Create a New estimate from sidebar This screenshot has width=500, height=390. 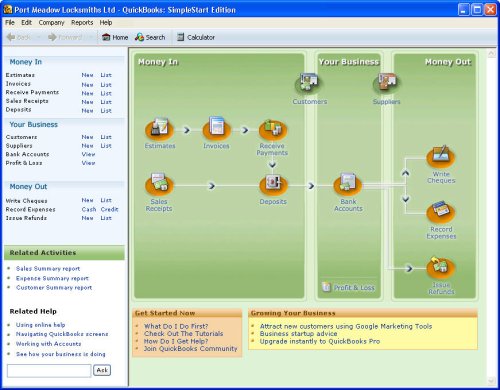pos(87,75)
